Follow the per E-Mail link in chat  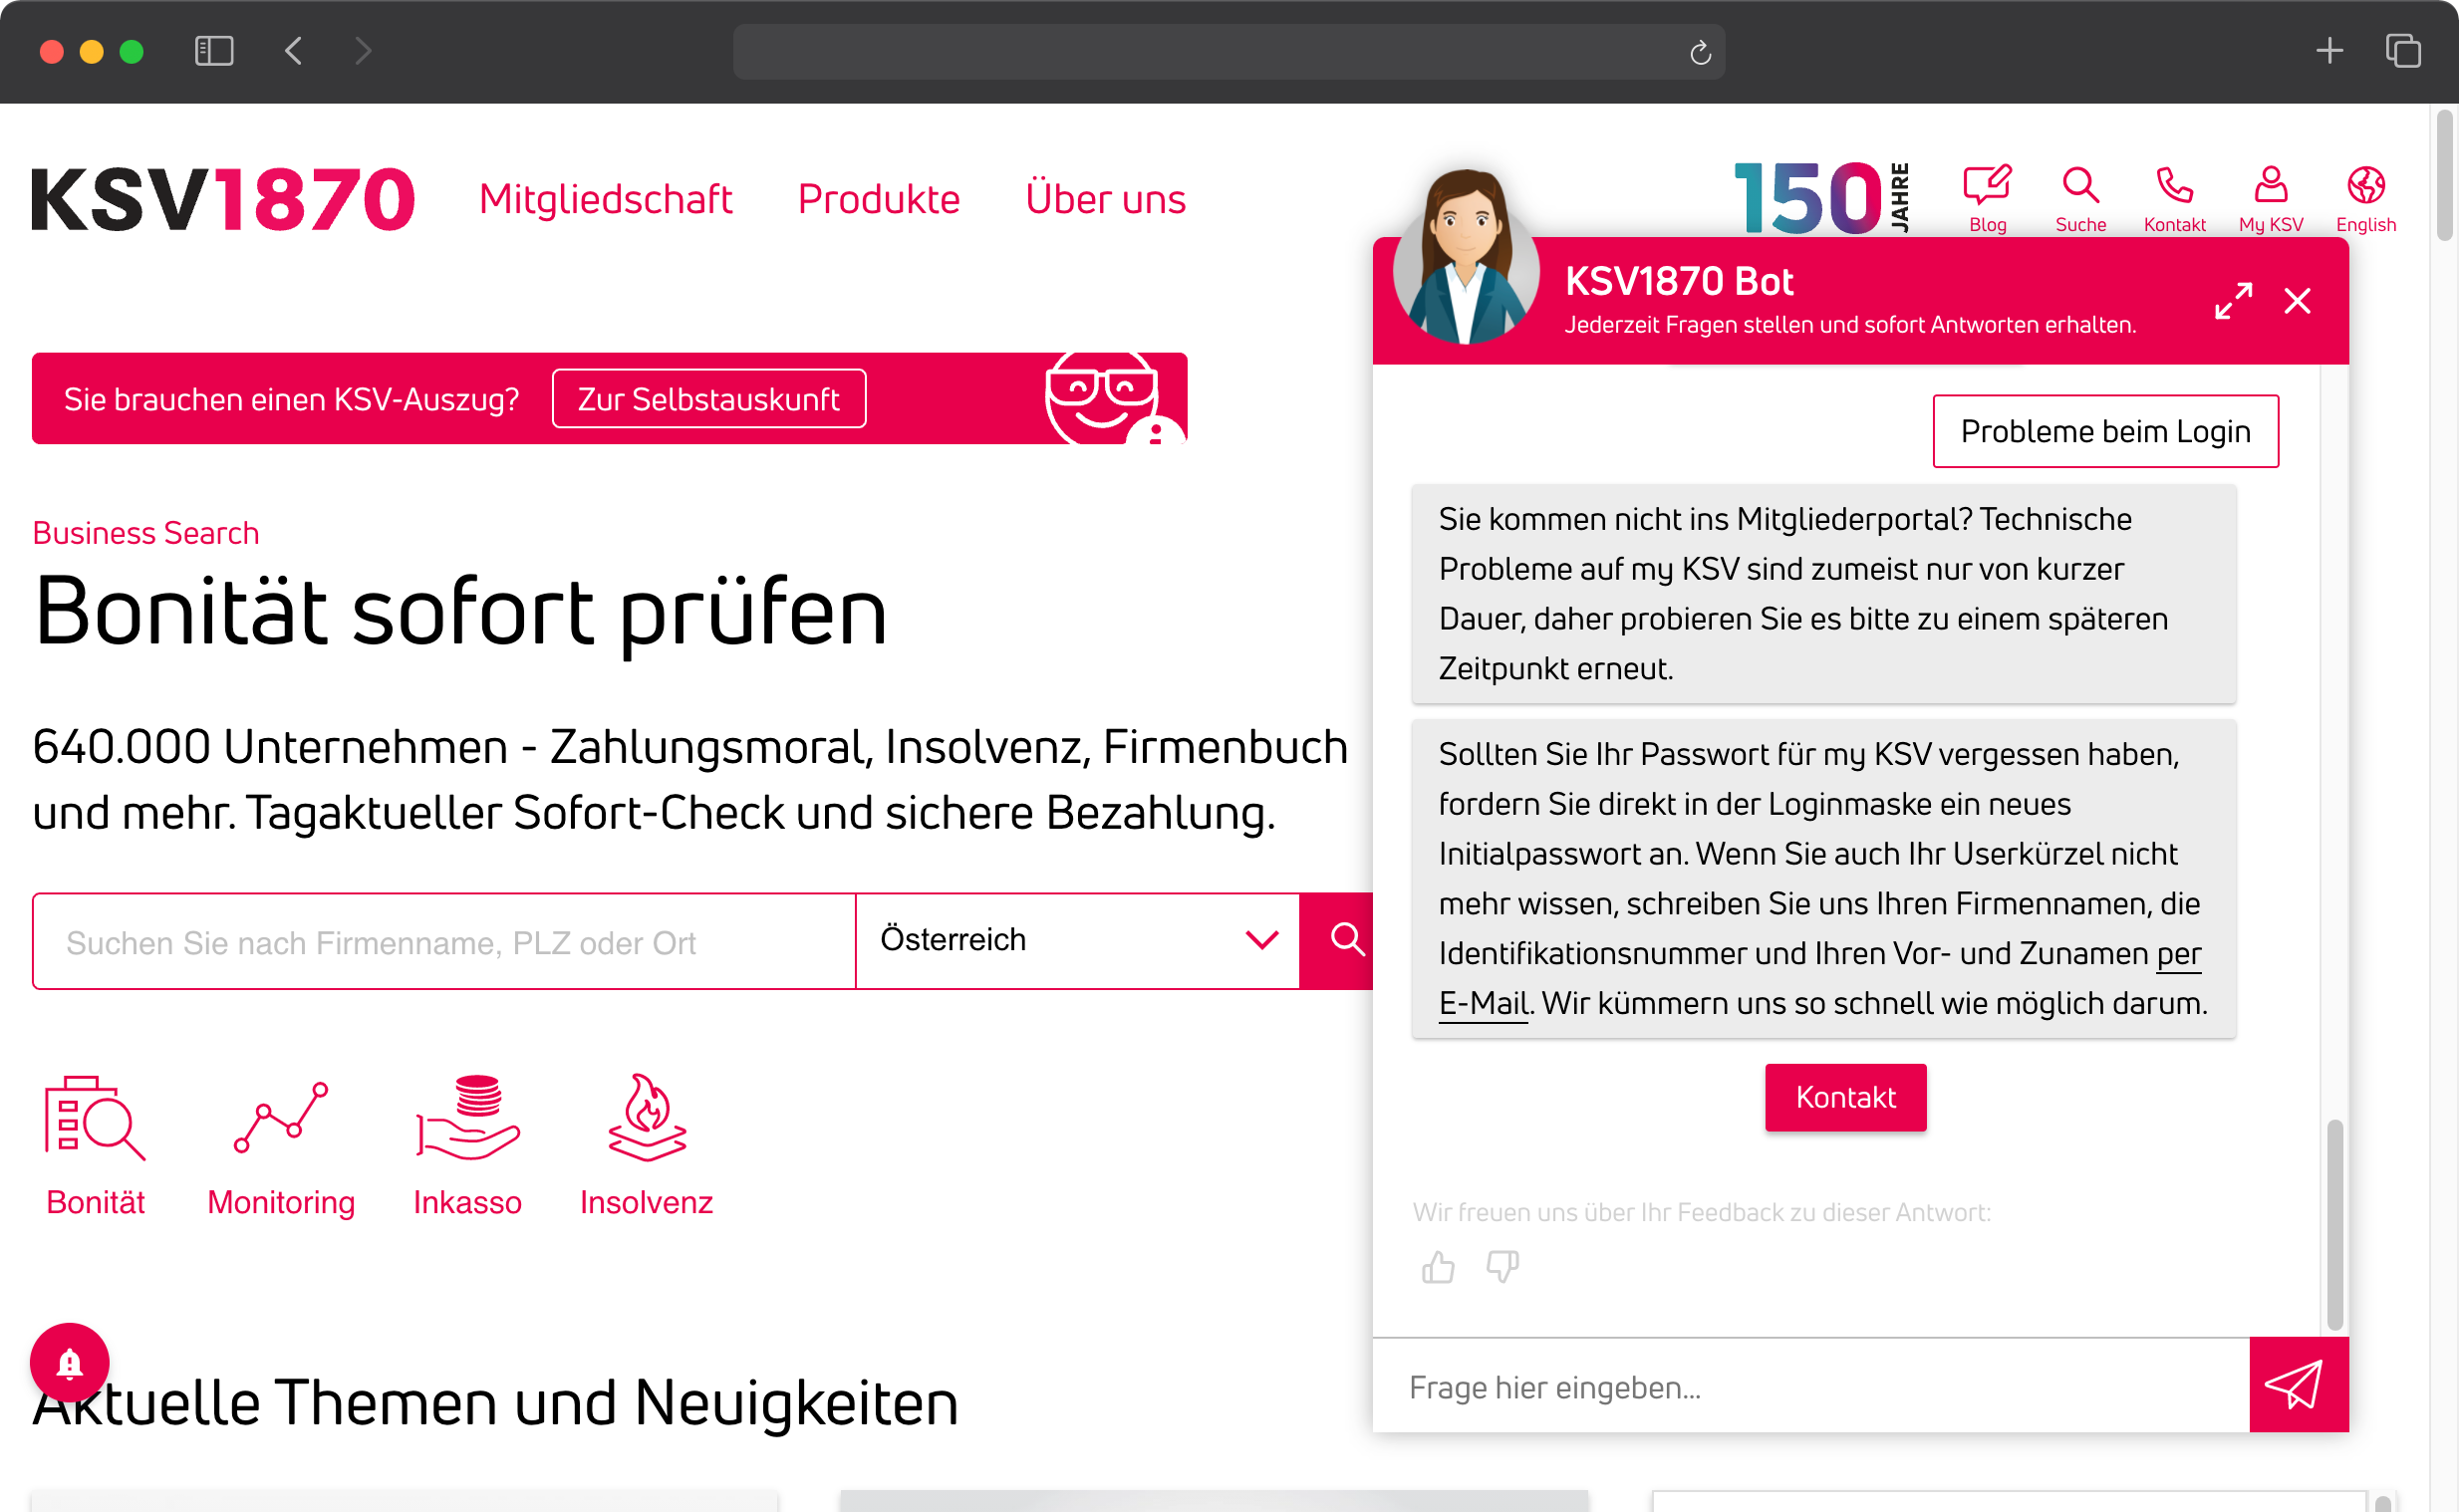1484,1002
